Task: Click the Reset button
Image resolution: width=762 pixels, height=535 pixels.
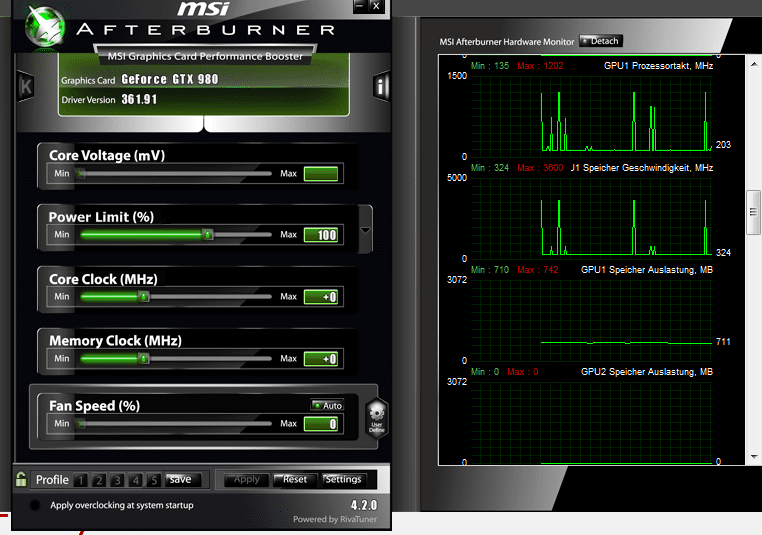Action: 295,480
